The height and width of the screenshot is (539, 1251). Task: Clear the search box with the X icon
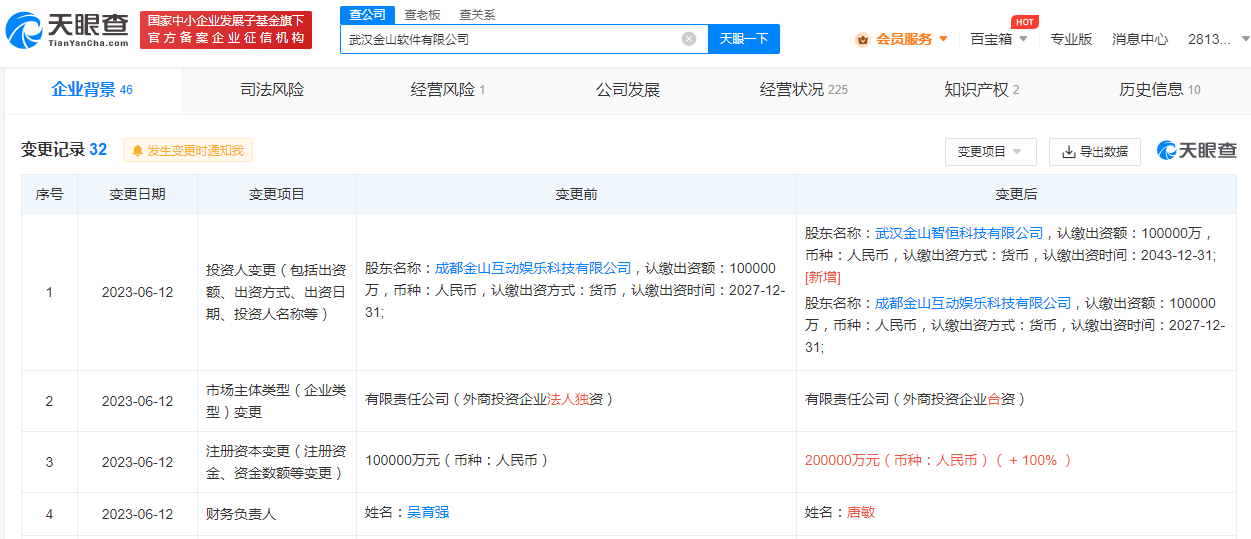[x=689, y=39]
